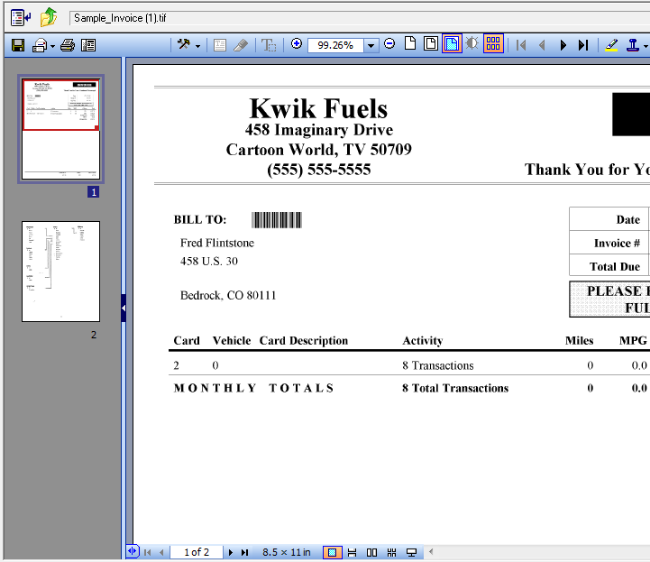Toggle single page view in bottom bar
The width and height of the screenshot is (650, 562).
pyautogui.click(x=332, y=552)
